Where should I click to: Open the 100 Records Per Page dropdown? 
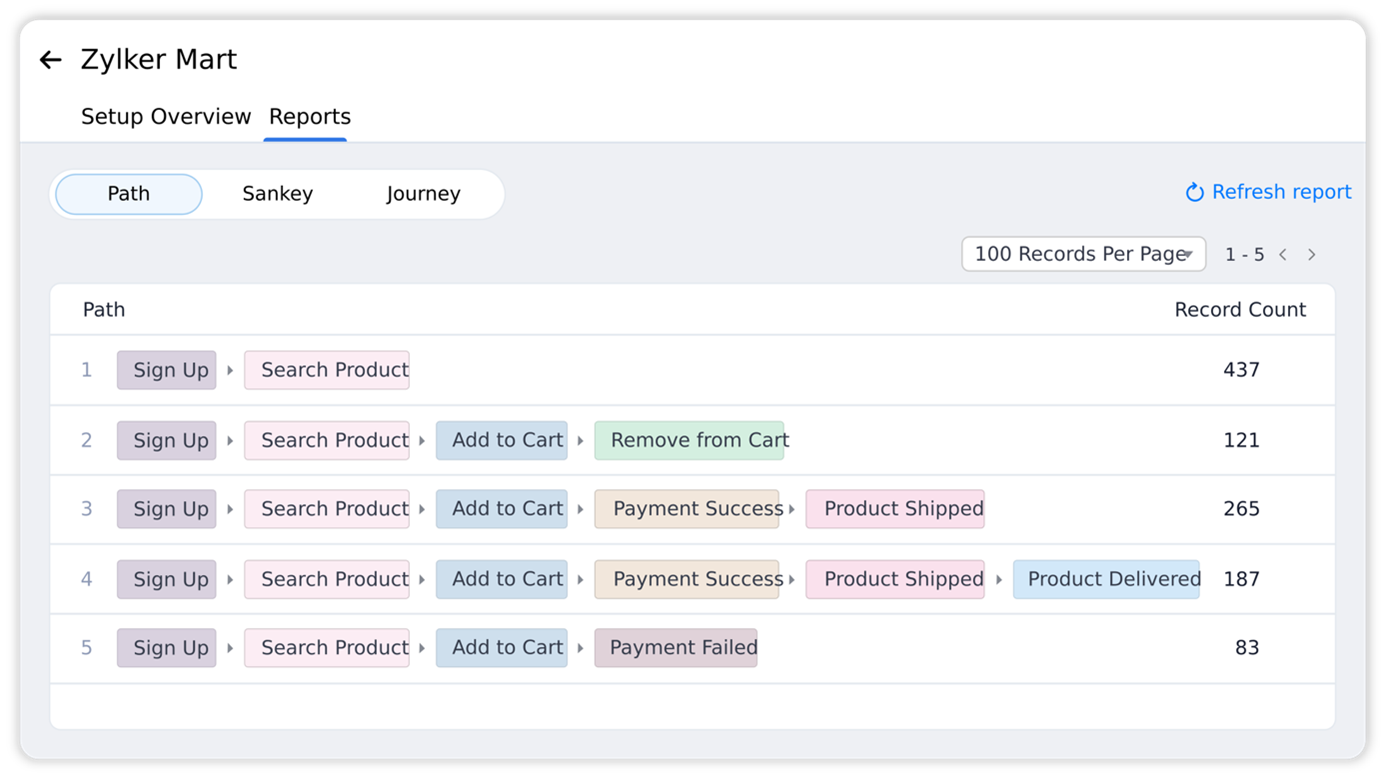[1083, 254]
